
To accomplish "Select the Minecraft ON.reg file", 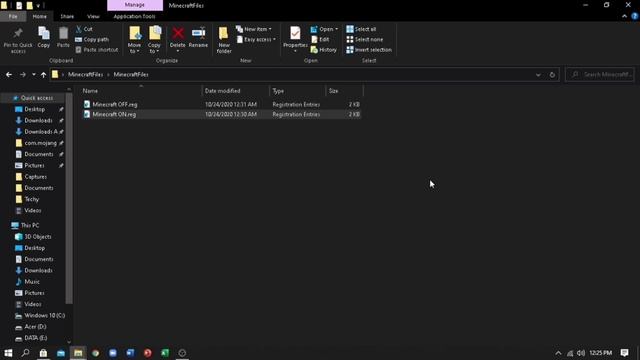I will pyautogui.click(x=221, y=115).
